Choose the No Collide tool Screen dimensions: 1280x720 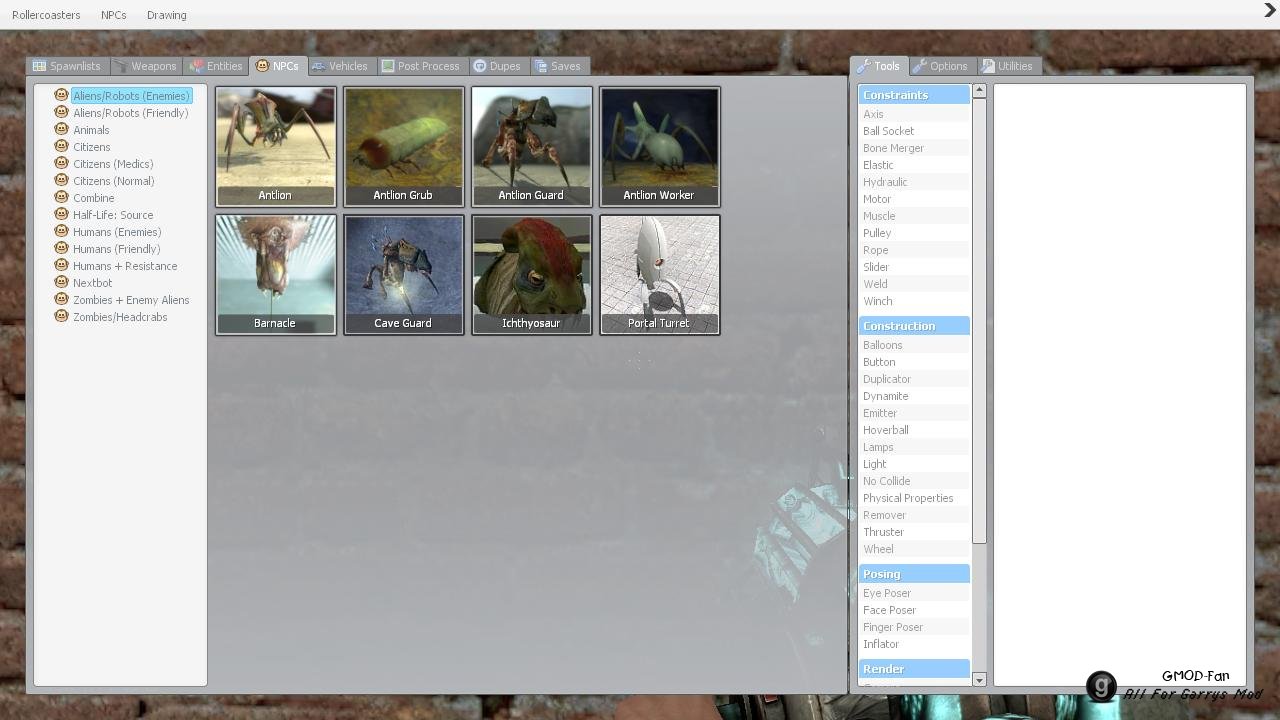click(914, 481)
